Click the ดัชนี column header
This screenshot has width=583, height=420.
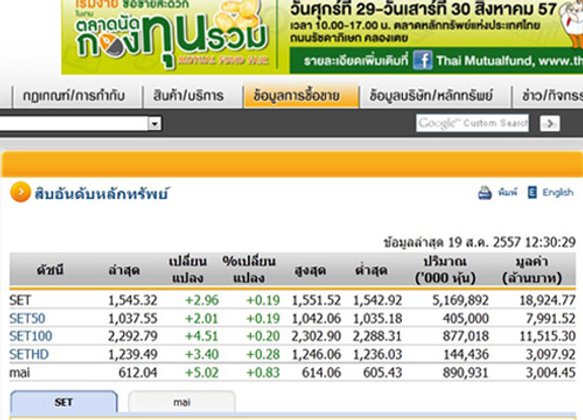pyautogui.click(x=50, y=270)
